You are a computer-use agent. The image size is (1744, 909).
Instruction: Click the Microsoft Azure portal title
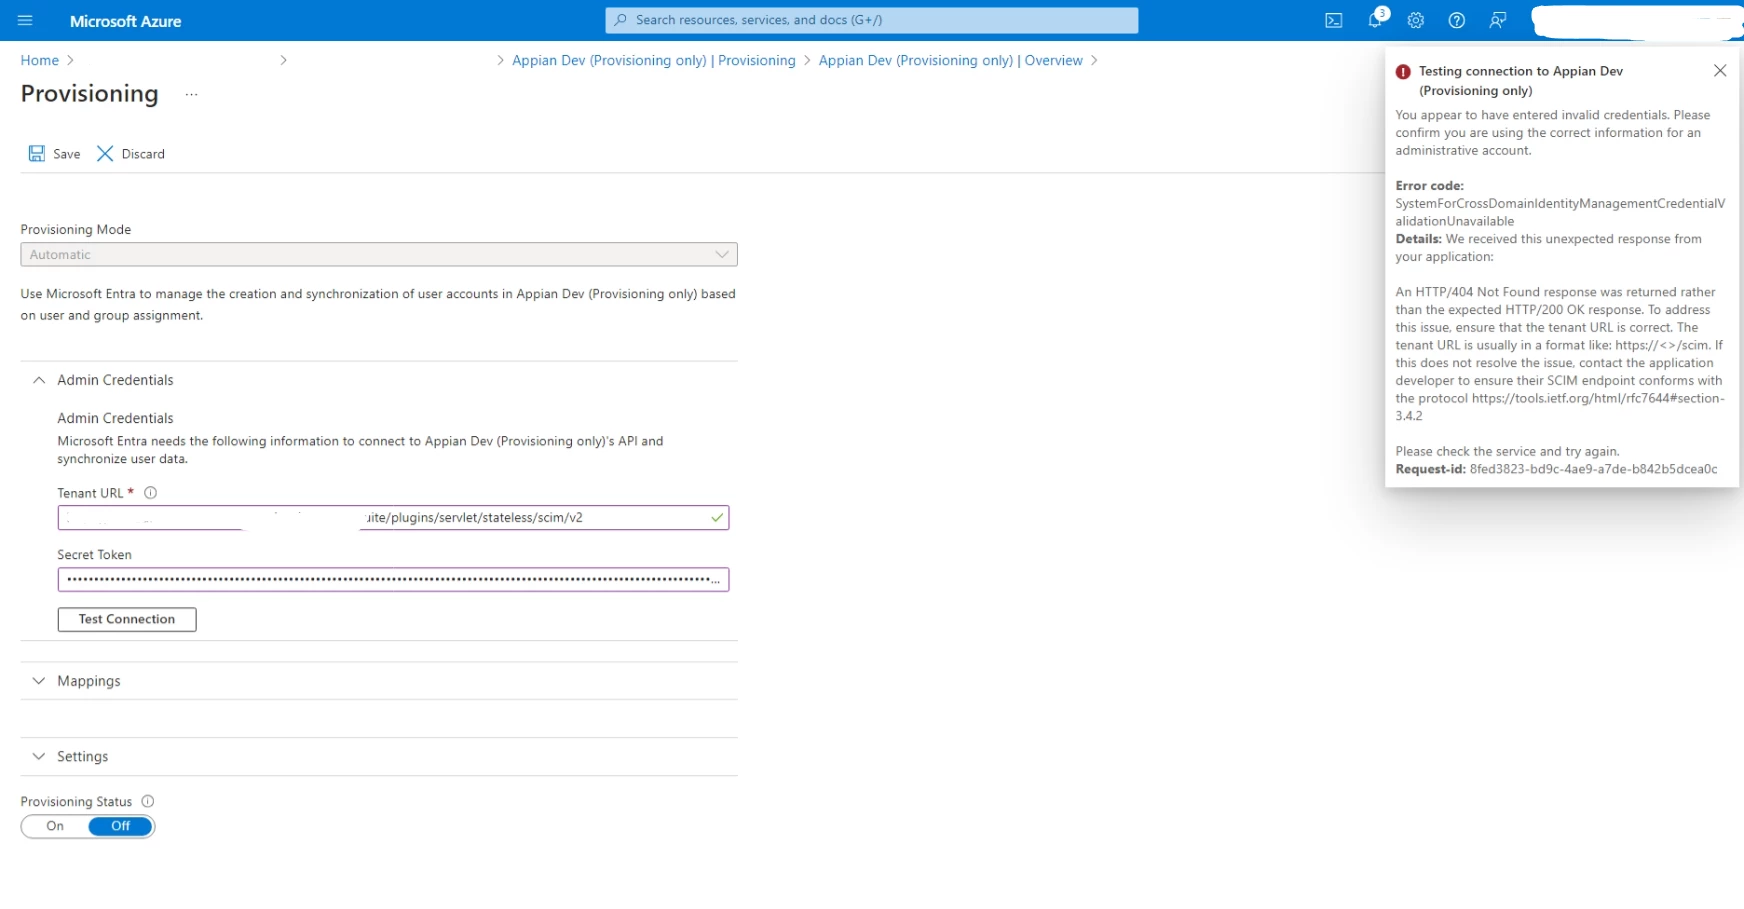[x=126, y=21]
